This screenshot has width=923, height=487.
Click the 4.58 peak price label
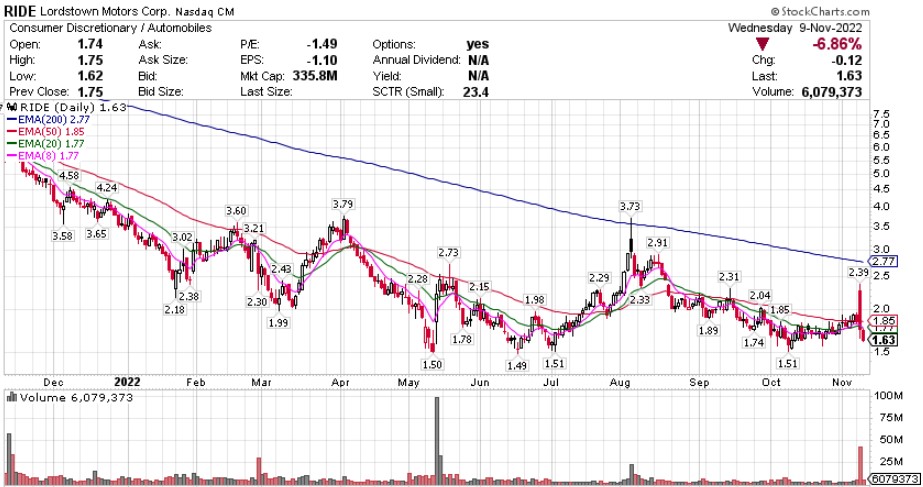[69, 175]
